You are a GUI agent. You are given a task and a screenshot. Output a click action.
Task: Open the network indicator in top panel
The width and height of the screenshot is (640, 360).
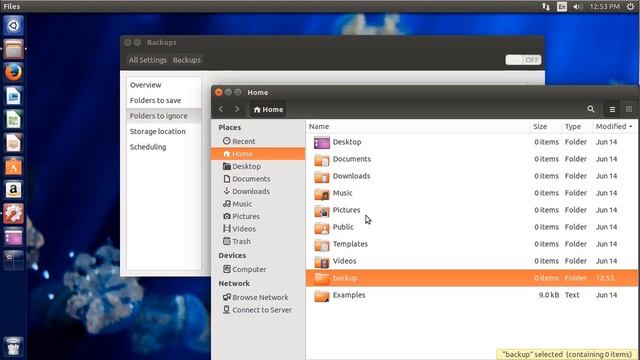click(546, 6)
